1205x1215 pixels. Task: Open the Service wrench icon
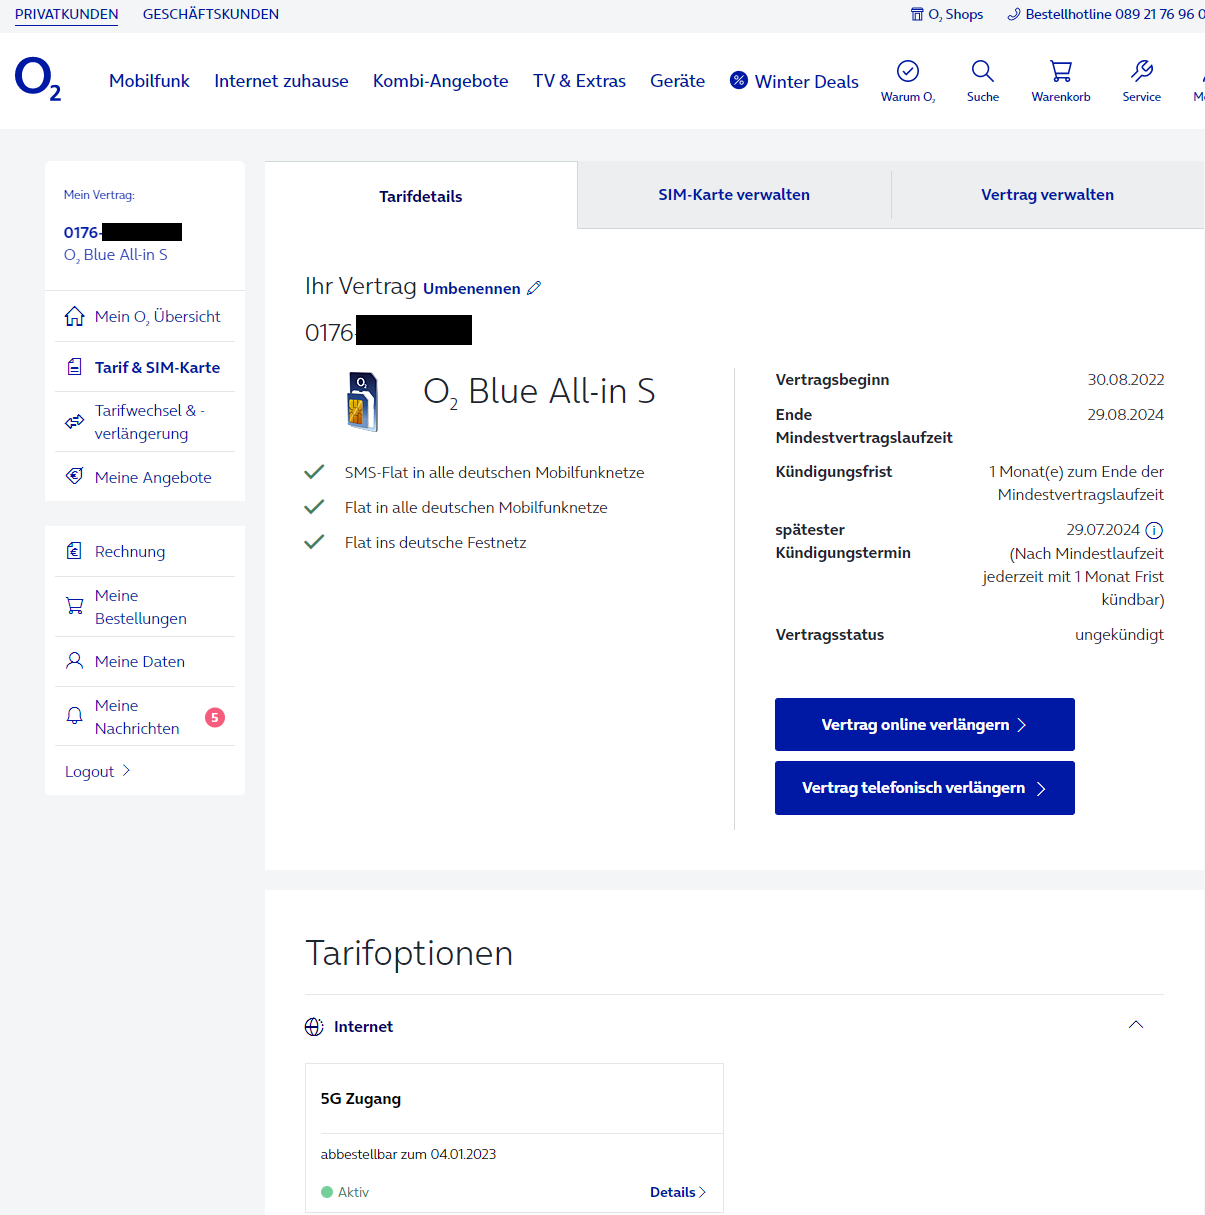click(x=1142, y=70)
